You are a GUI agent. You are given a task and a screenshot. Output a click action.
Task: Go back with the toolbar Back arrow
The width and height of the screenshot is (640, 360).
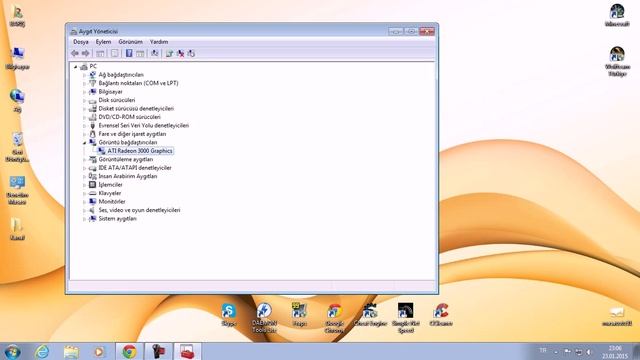pos(75,53)
